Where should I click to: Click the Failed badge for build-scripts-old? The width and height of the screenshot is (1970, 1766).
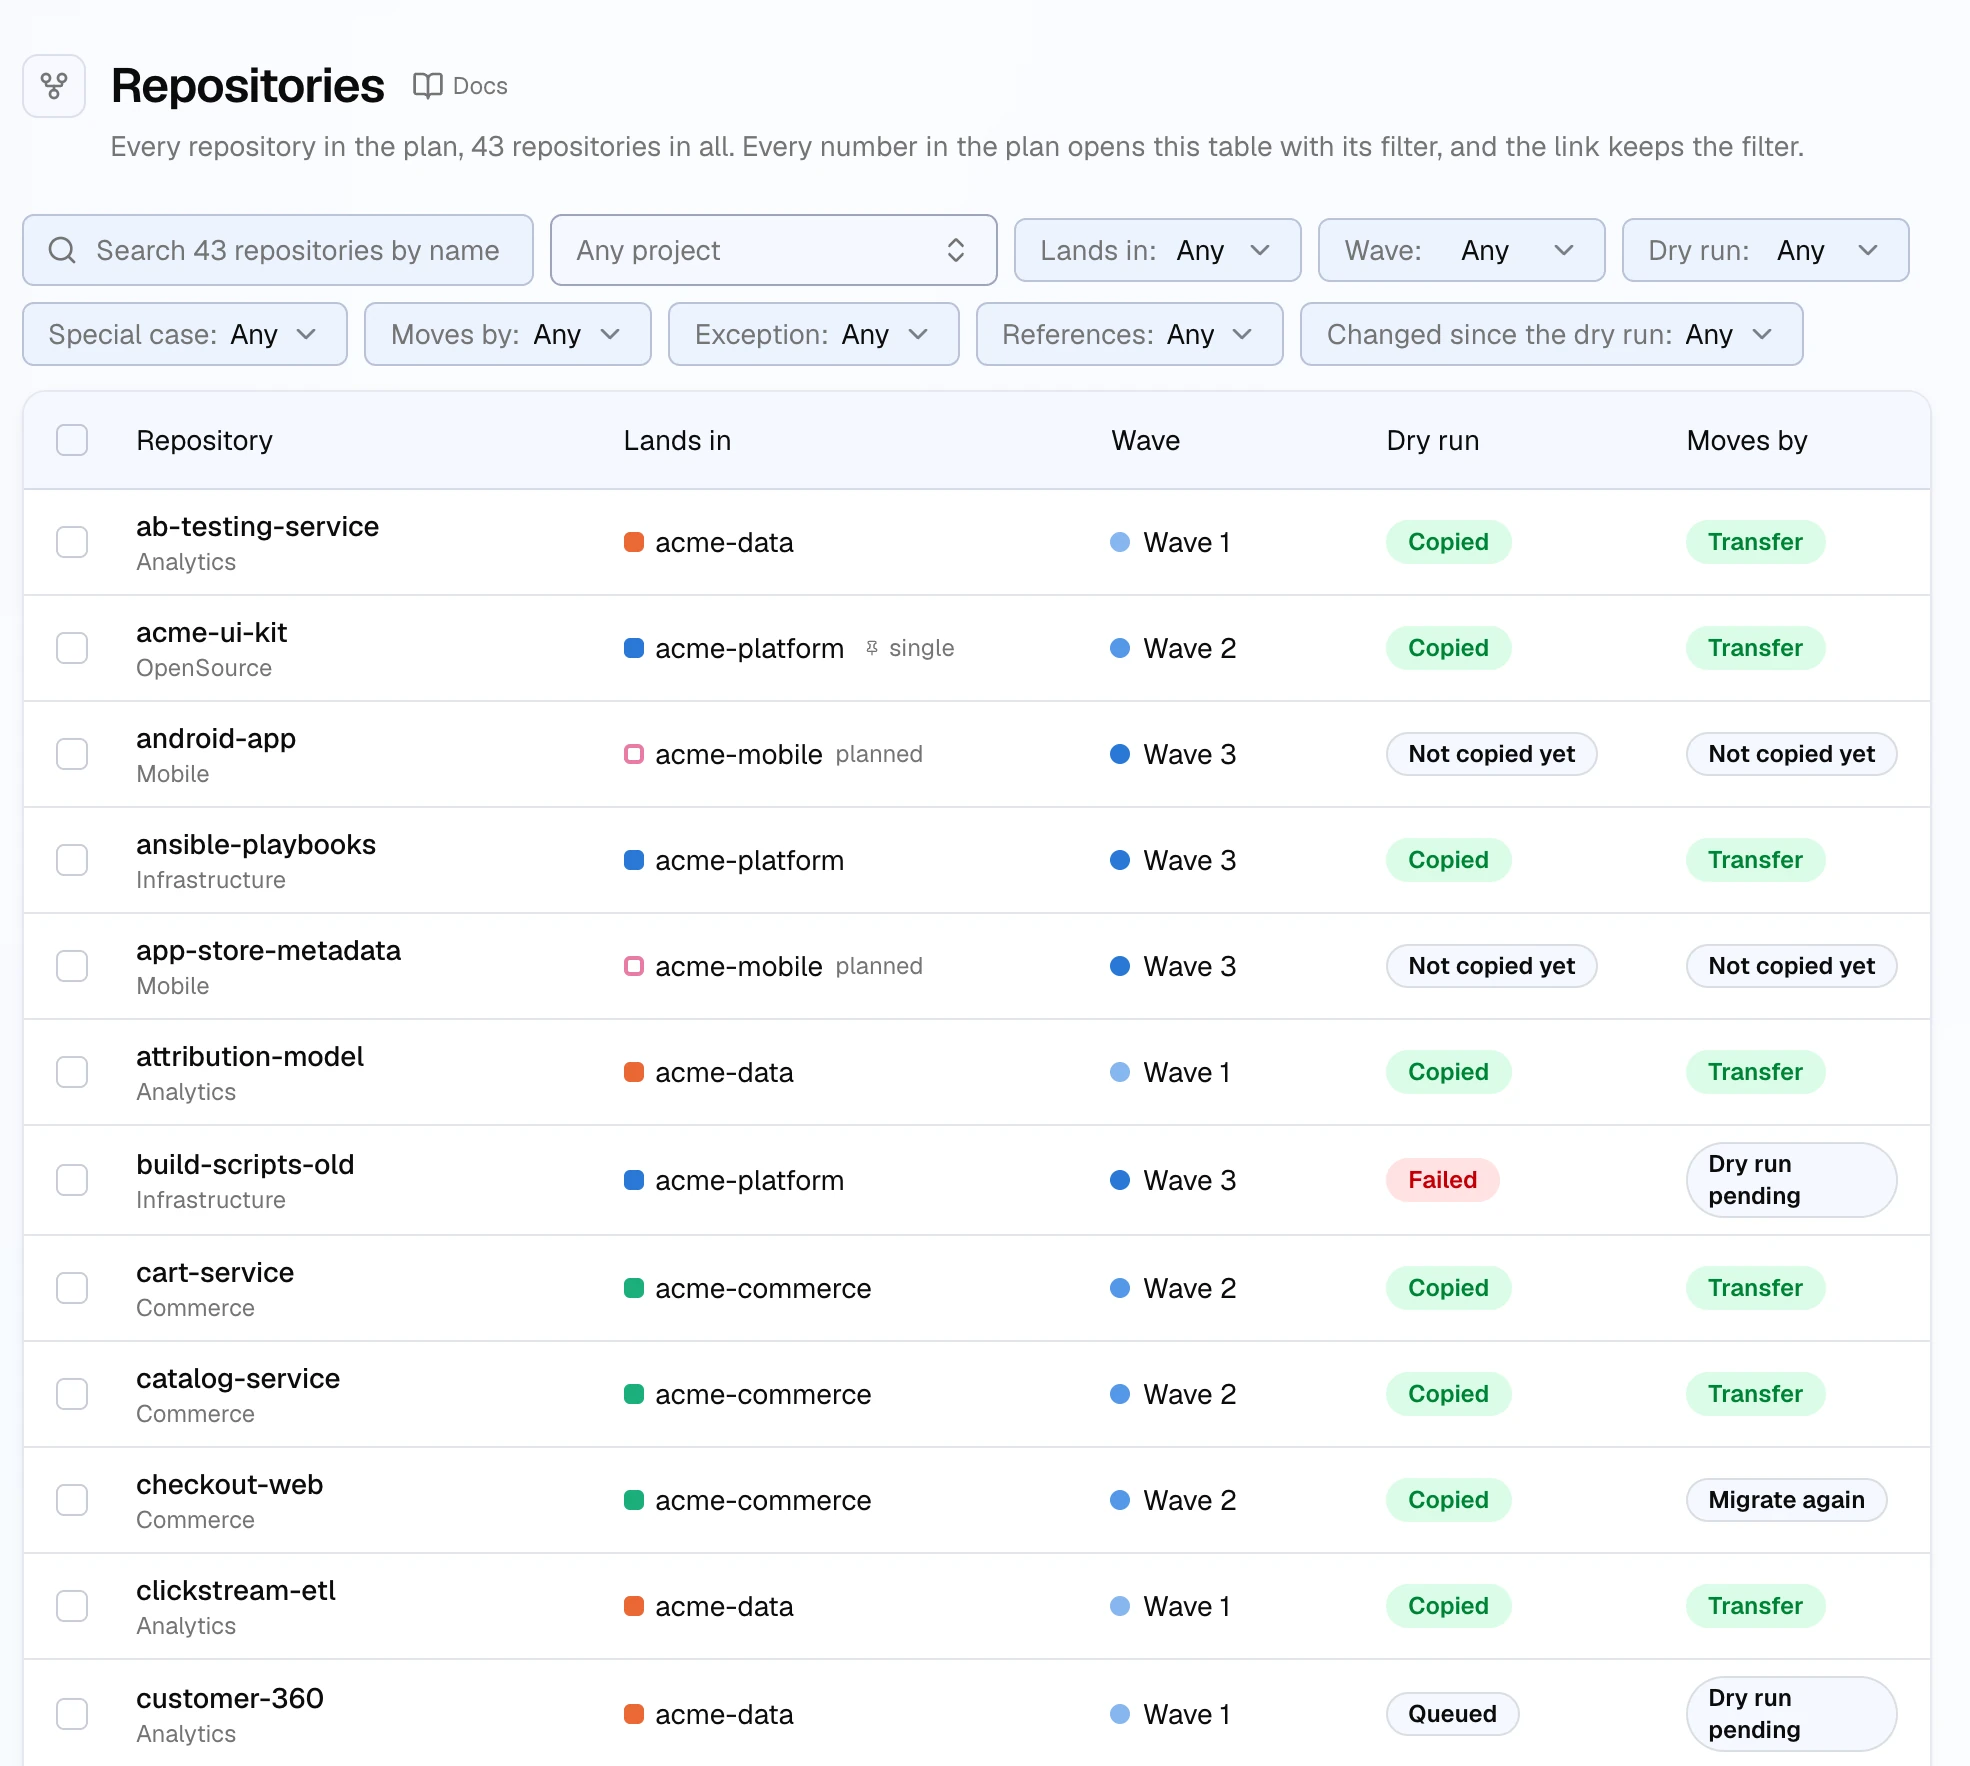pyautogui.click(x=1442, y=1180)
